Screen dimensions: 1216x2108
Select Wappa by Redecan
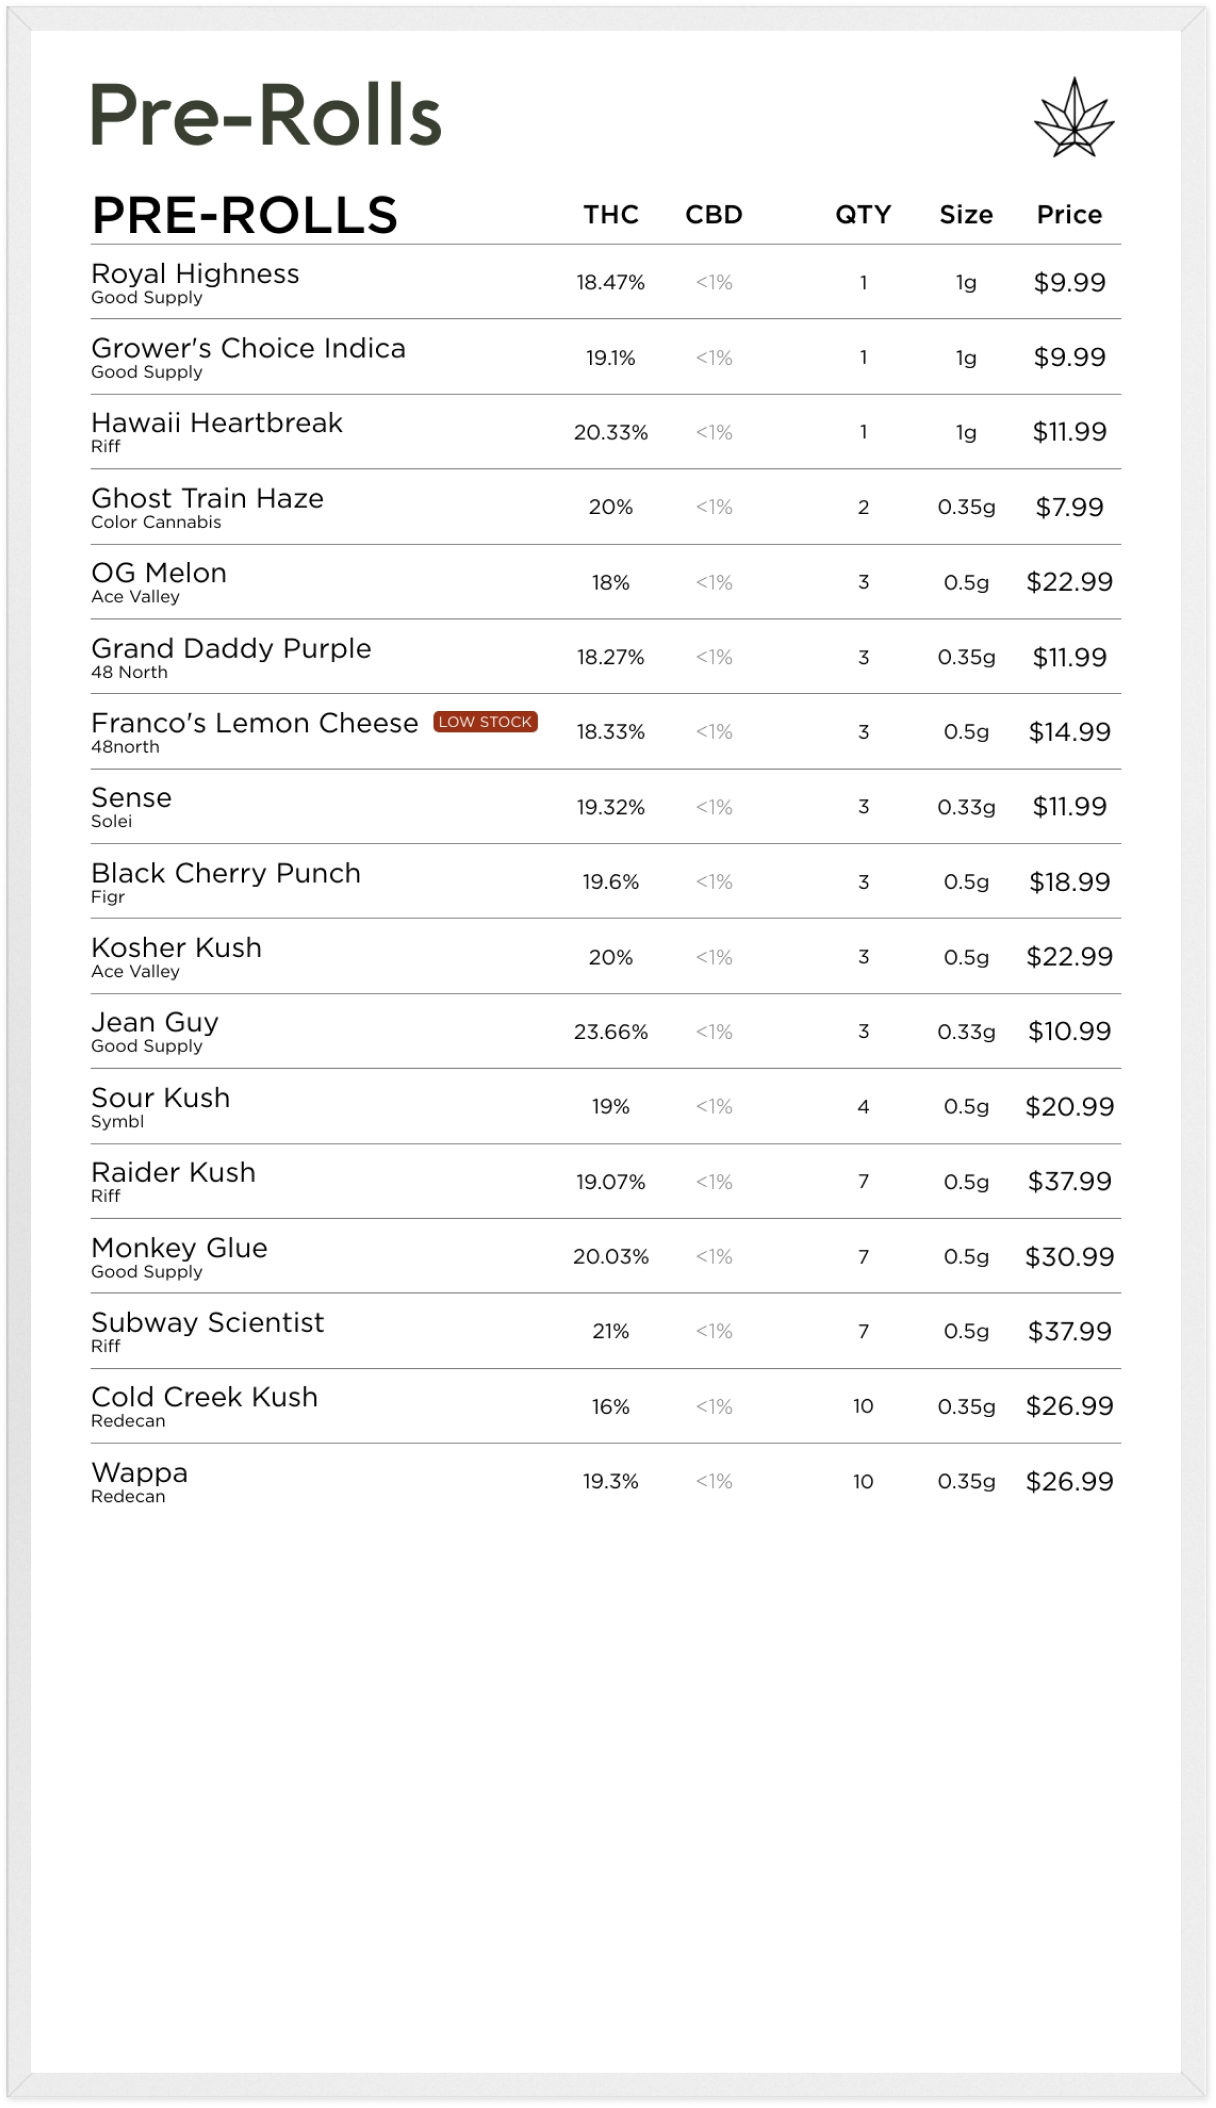(605, 1482)
